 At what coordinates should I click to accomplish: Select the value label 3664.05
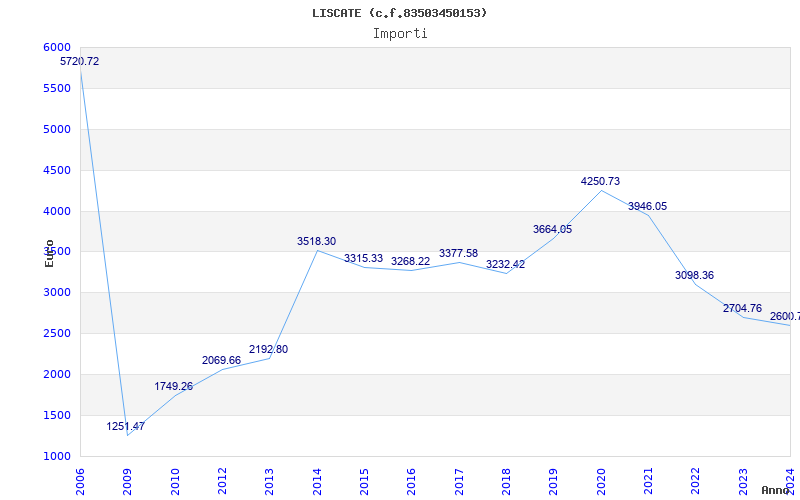point(553,230)
